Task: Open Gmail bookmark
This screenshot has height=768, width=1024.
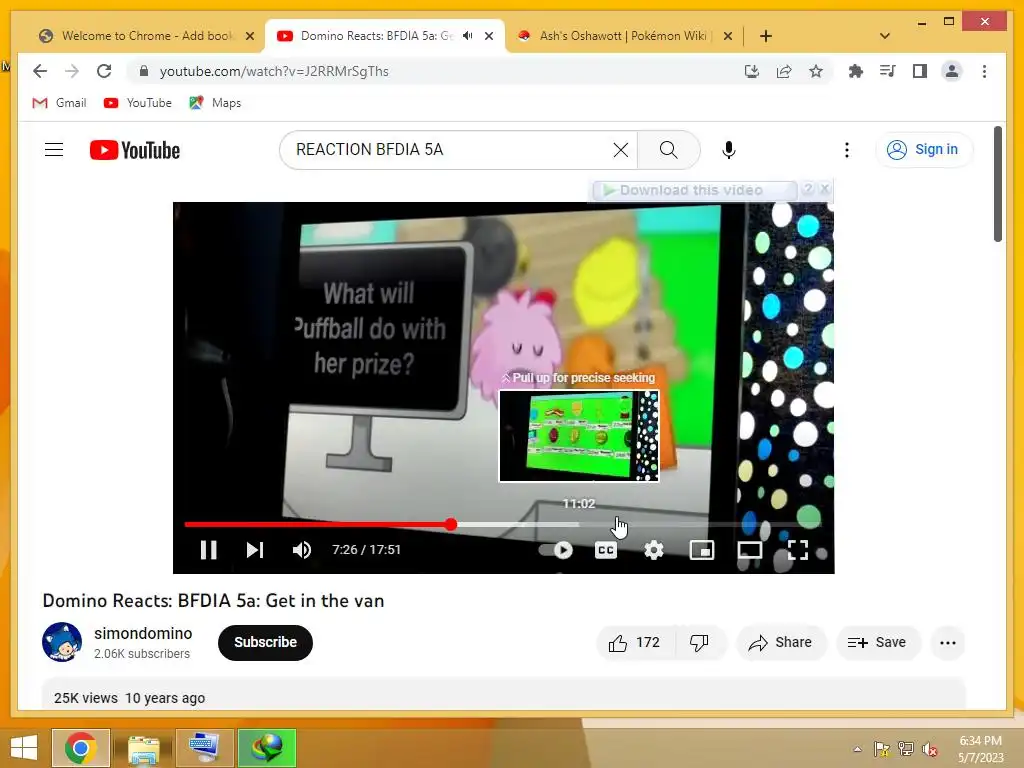Action: coord(59,103)
